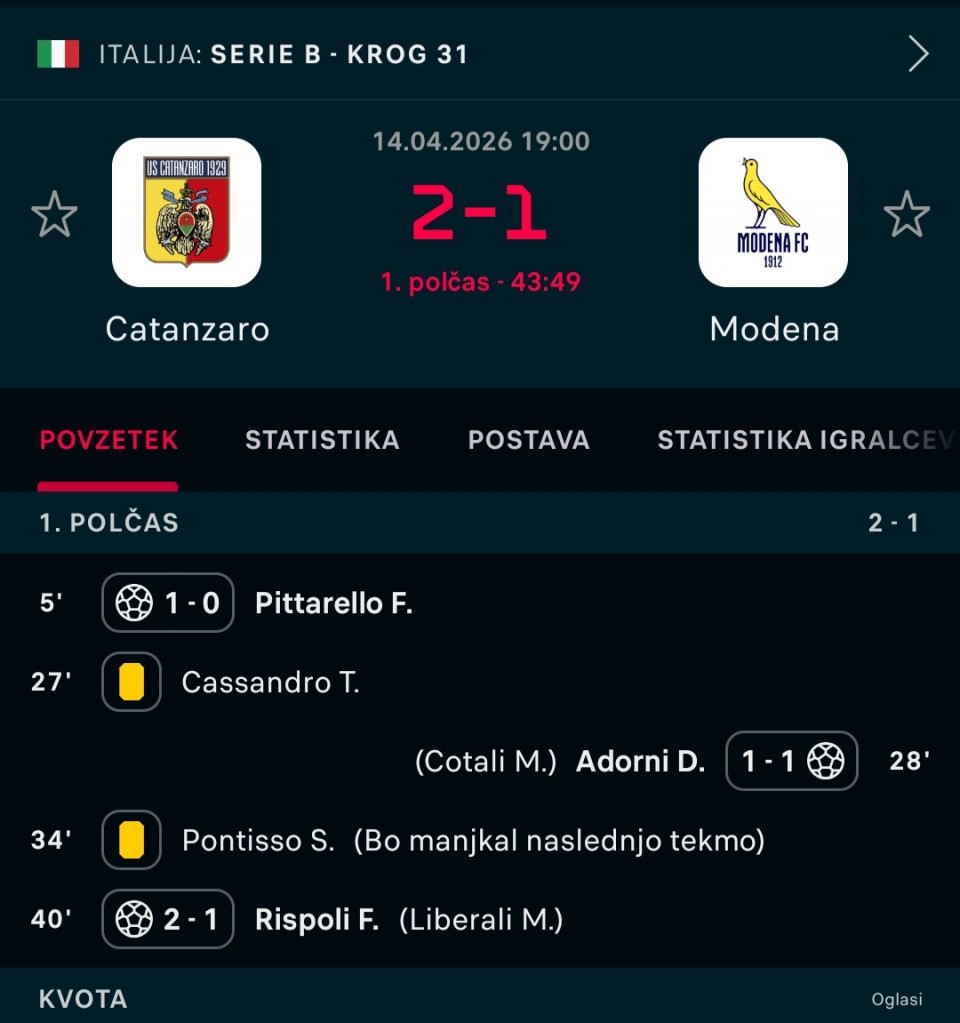Click the Italian flag icon

[58, 54]
